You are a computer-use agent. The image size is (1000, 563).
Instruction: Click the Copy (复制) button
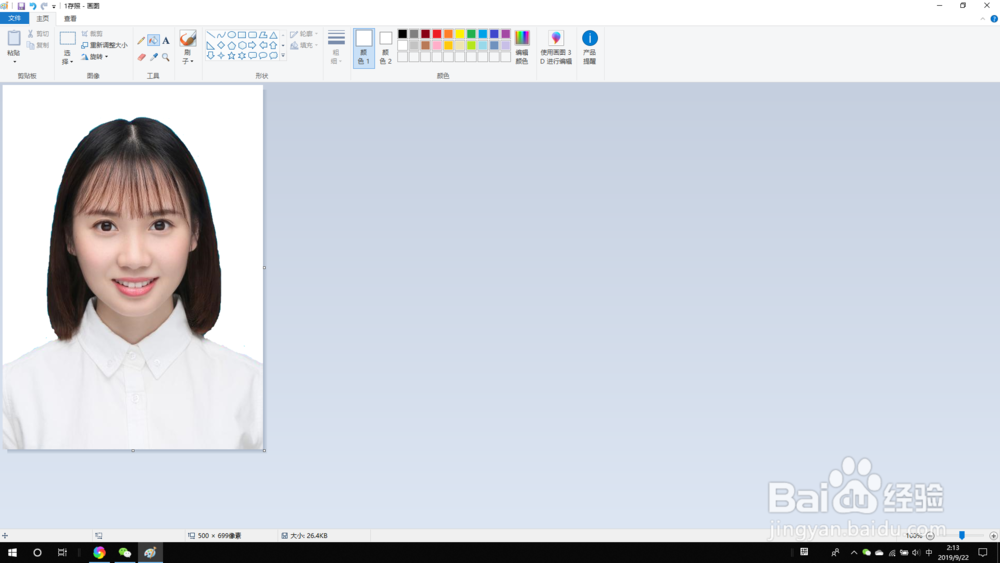coord(38,45)
